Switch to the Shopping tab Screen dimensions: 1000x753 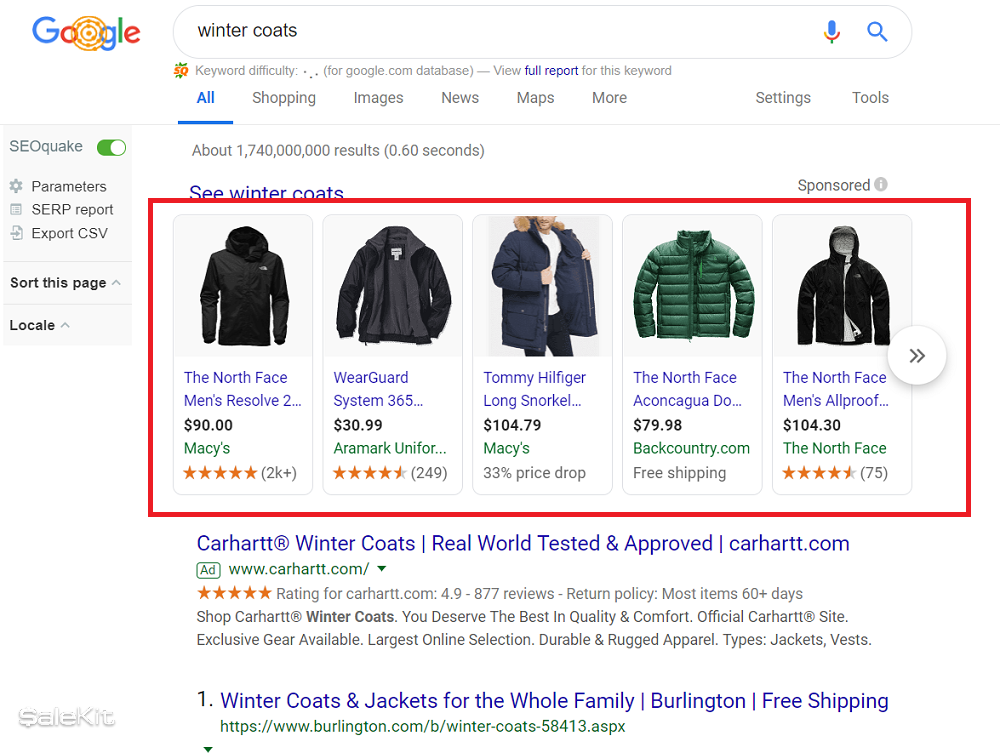(x=284, y=98)
